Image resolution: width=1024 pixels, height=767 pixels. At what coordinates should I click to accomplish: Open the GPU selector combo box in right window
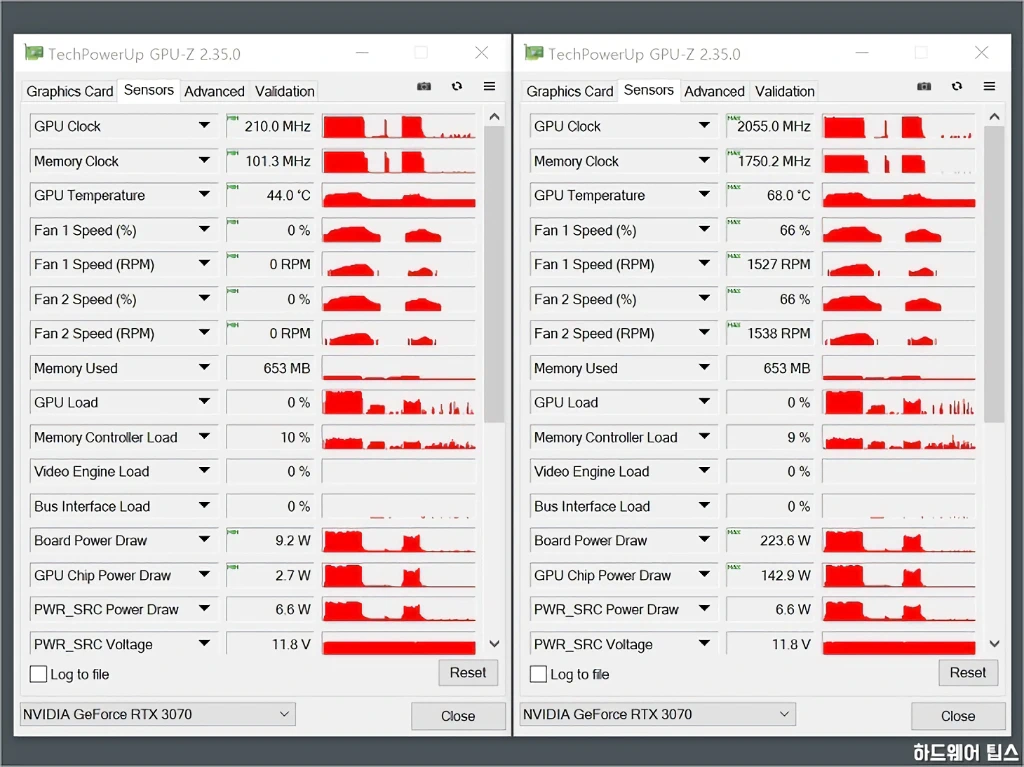pyautogui.click(x=658, y=714)
